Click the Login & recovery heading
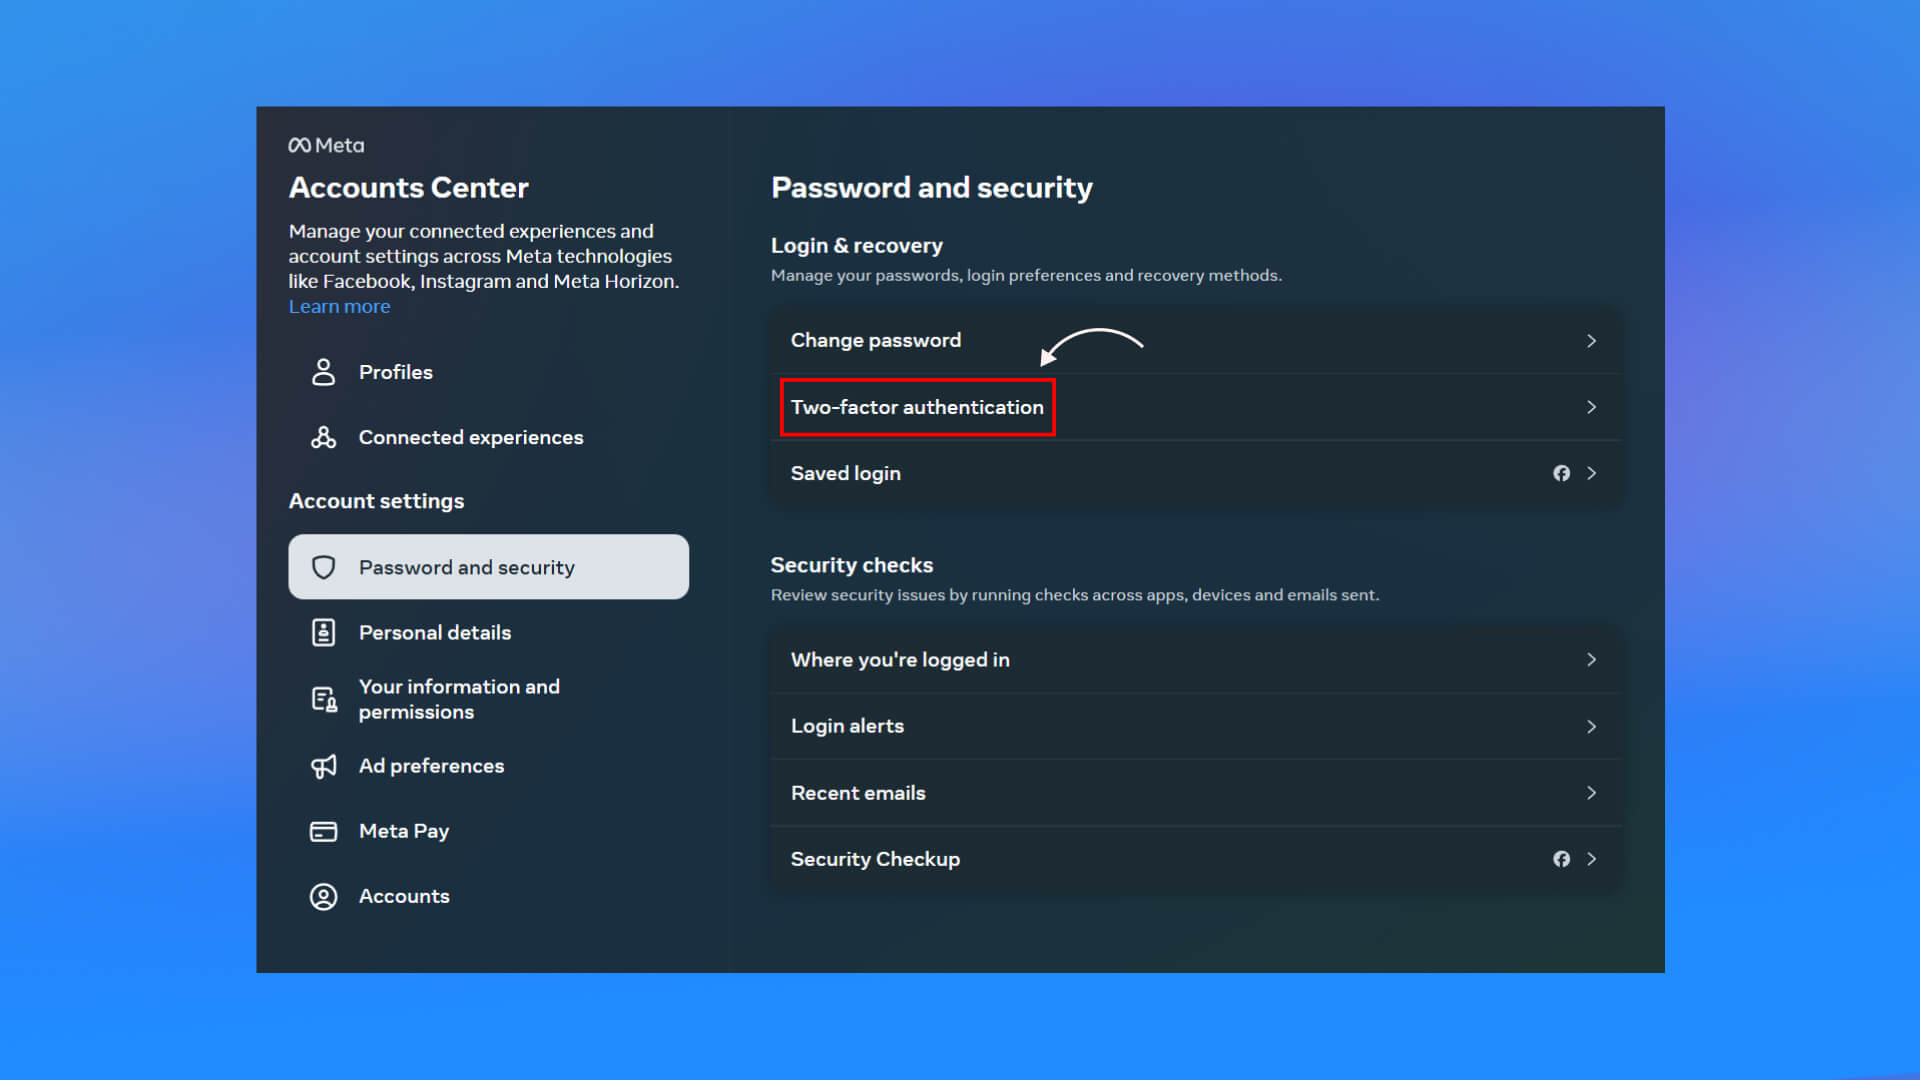This screenshot has width=1920, height=1080. [x=856, y=246]
